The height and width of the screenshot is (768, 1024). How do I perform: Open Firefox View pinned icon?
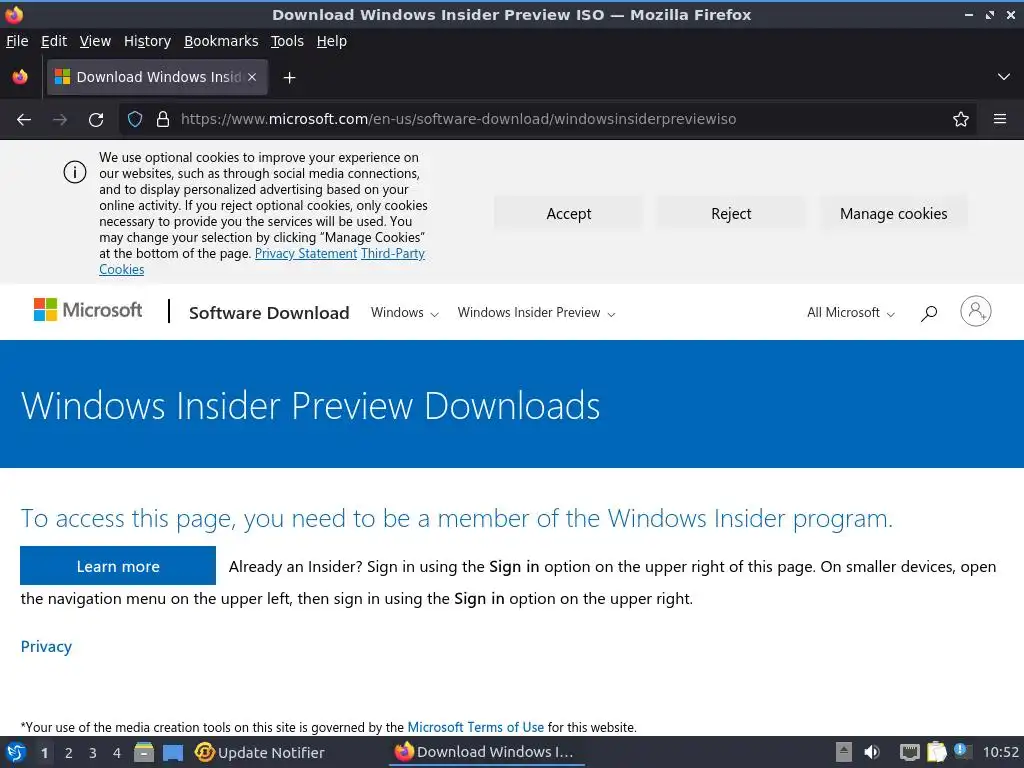20,77
